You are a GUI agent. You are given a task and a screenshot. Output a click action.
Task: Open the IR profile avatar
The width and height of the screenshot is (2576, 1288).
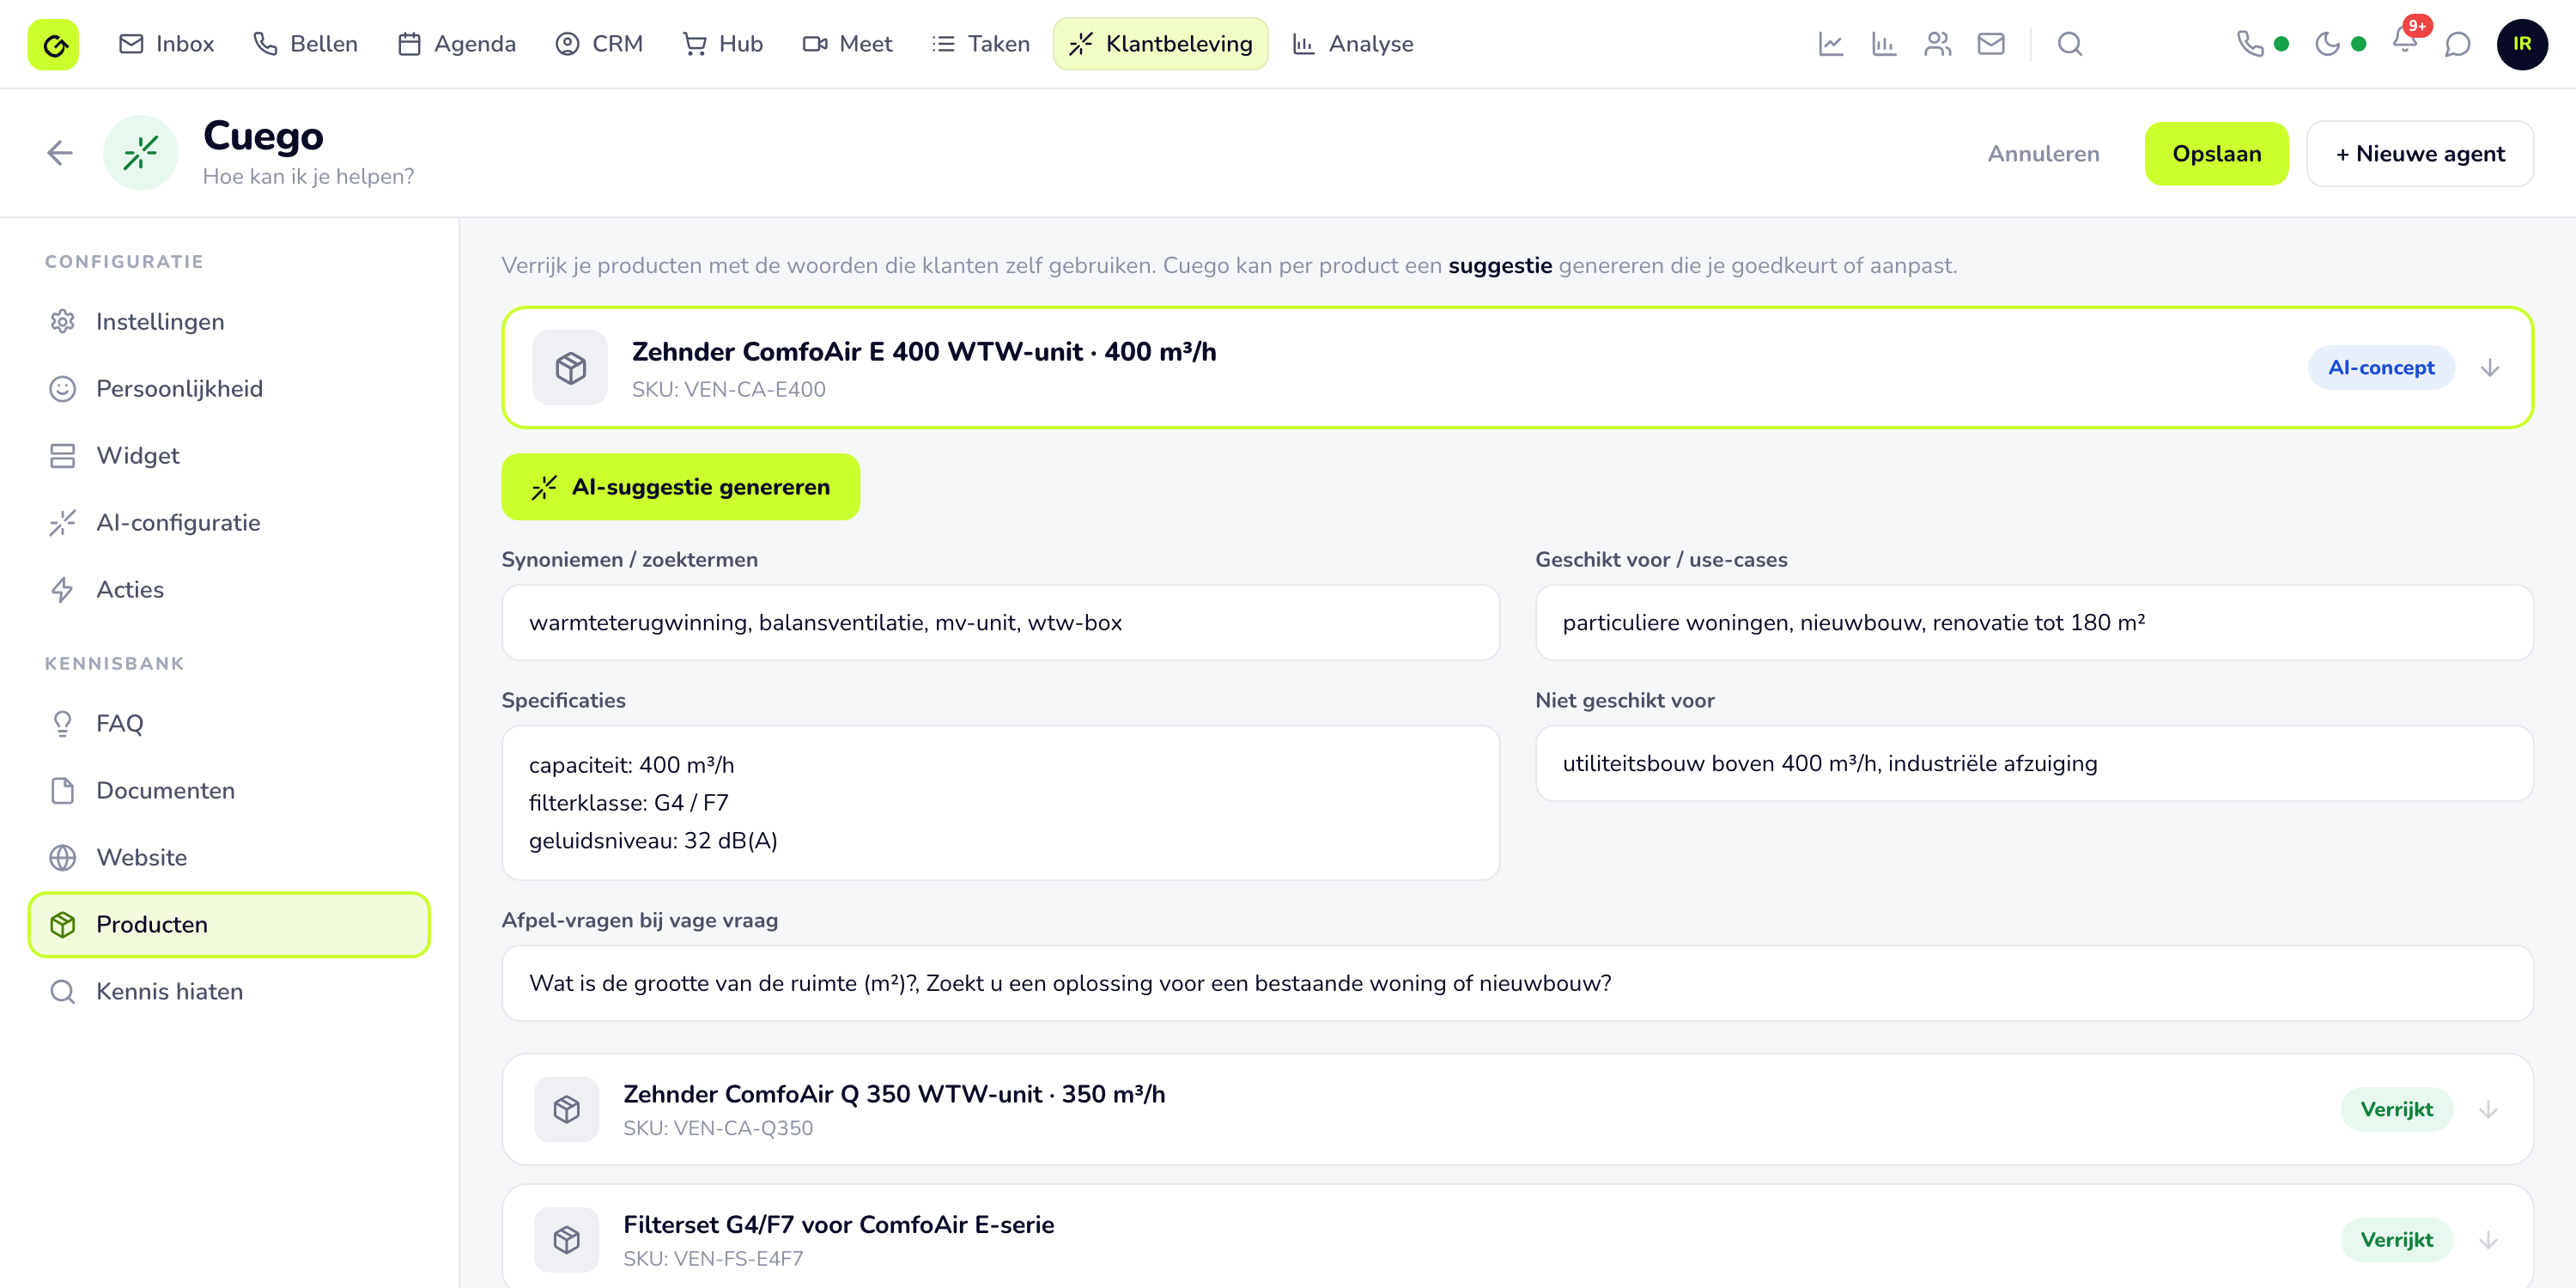tap(2522, 44)
